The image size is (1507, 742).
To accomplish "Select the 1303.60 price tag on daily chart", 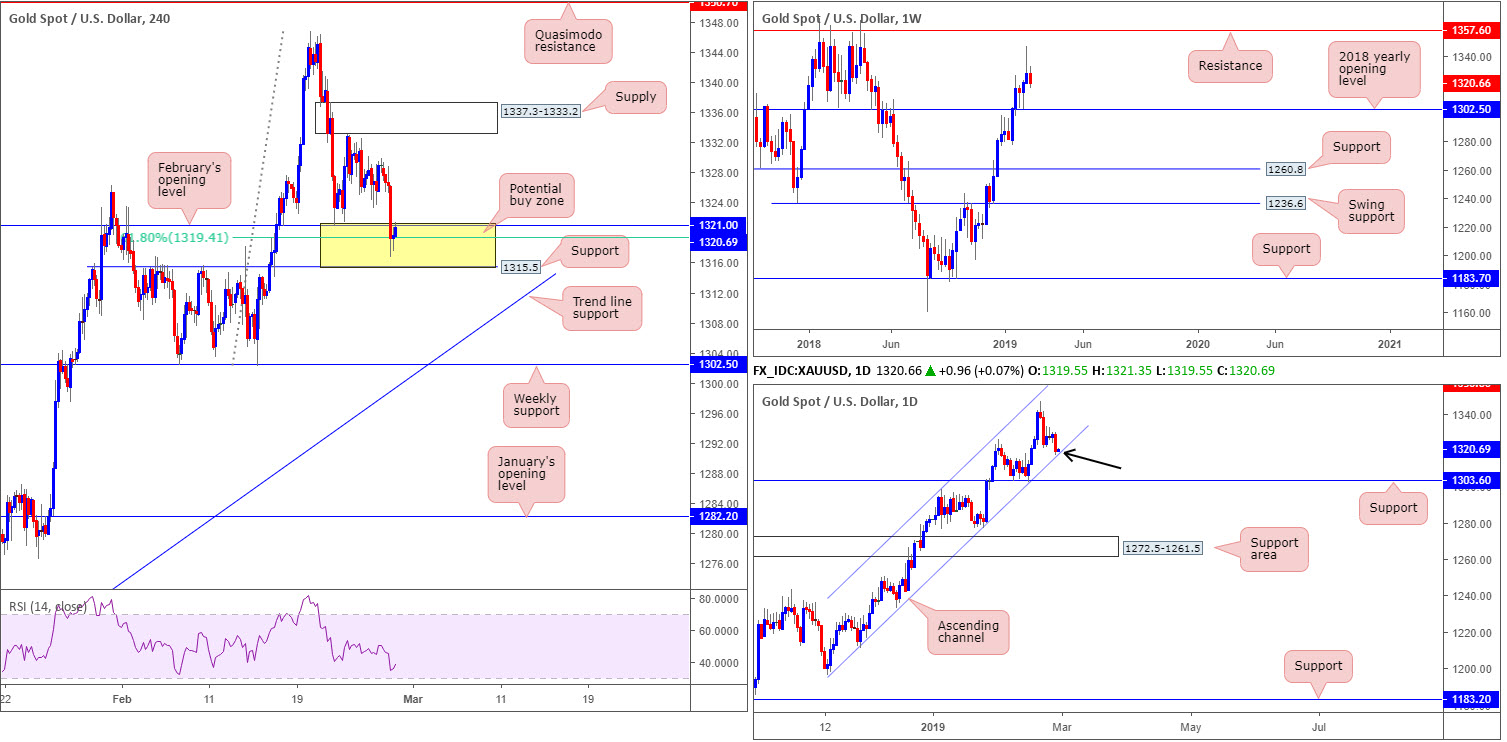I will click(1472, 481).
